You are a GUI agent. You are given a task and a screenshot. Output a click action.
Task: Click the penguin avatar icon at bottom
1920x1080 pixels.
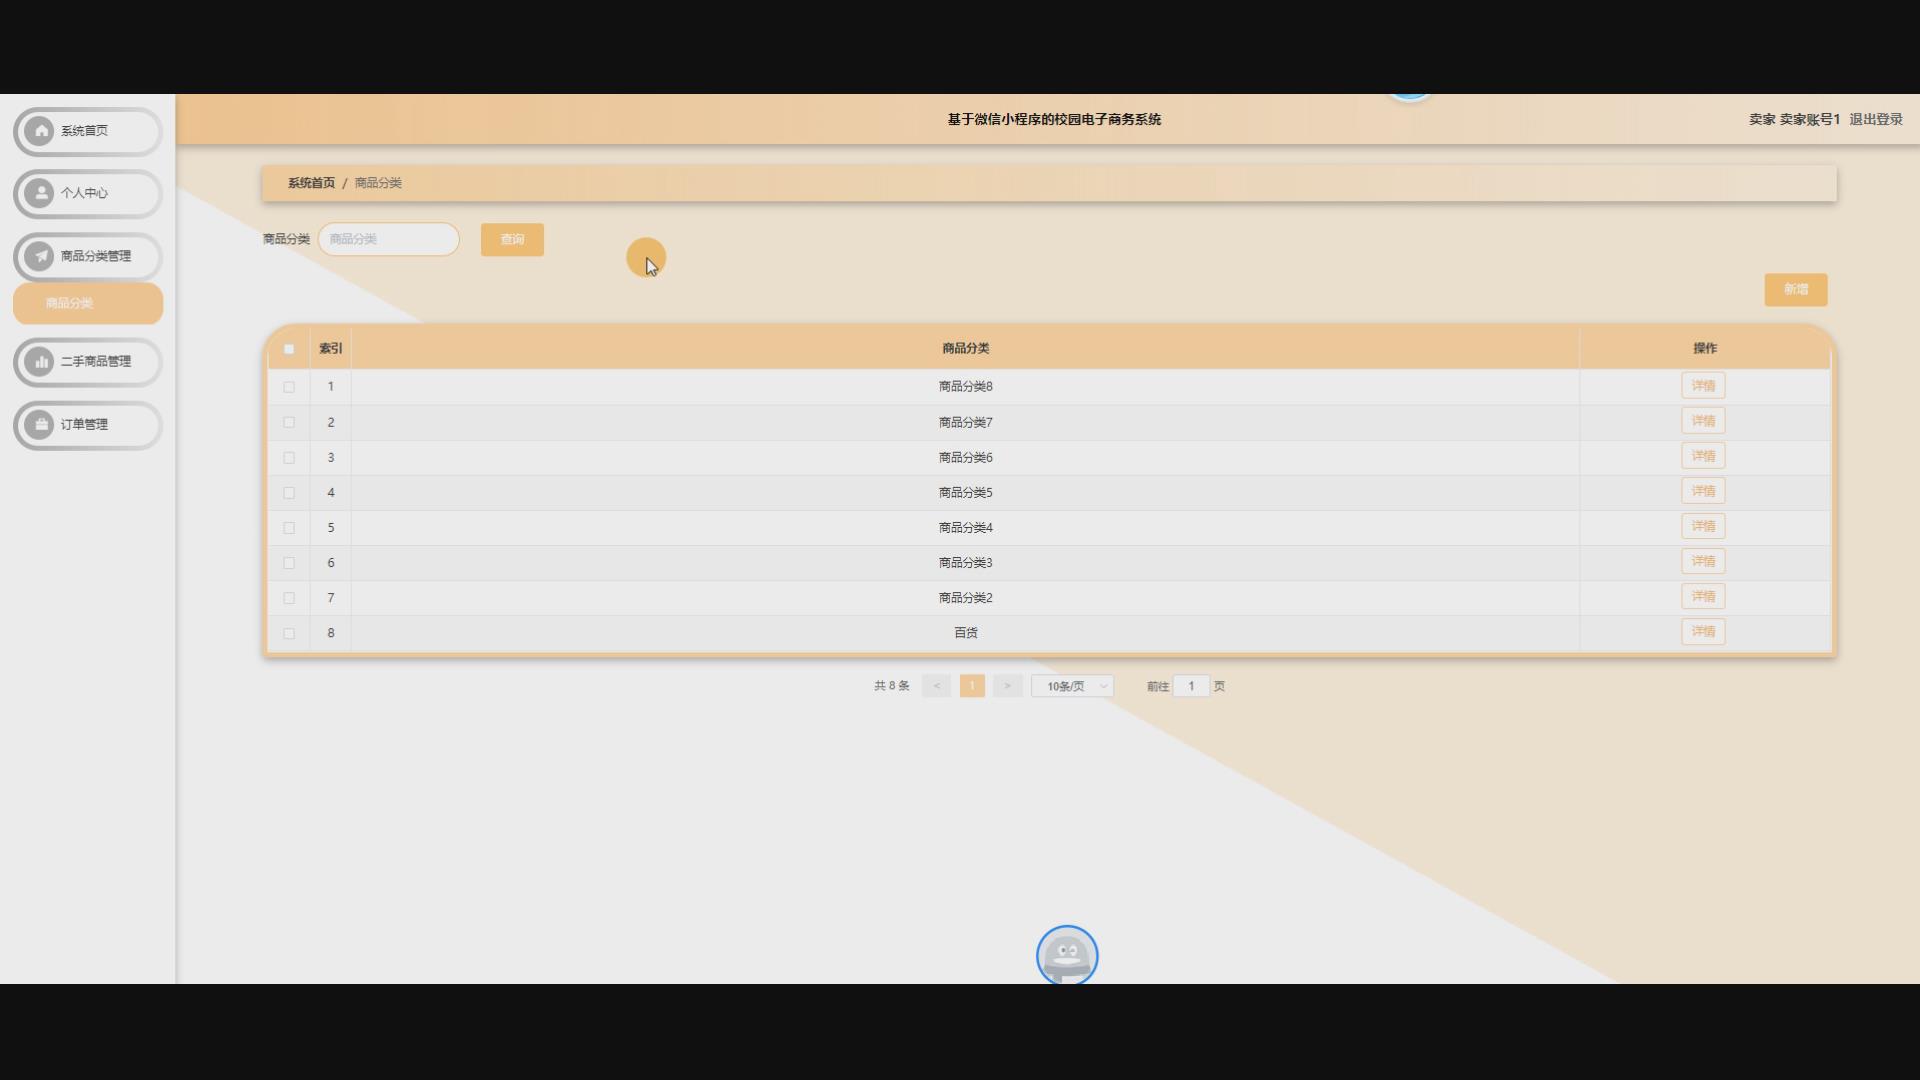1066,955
